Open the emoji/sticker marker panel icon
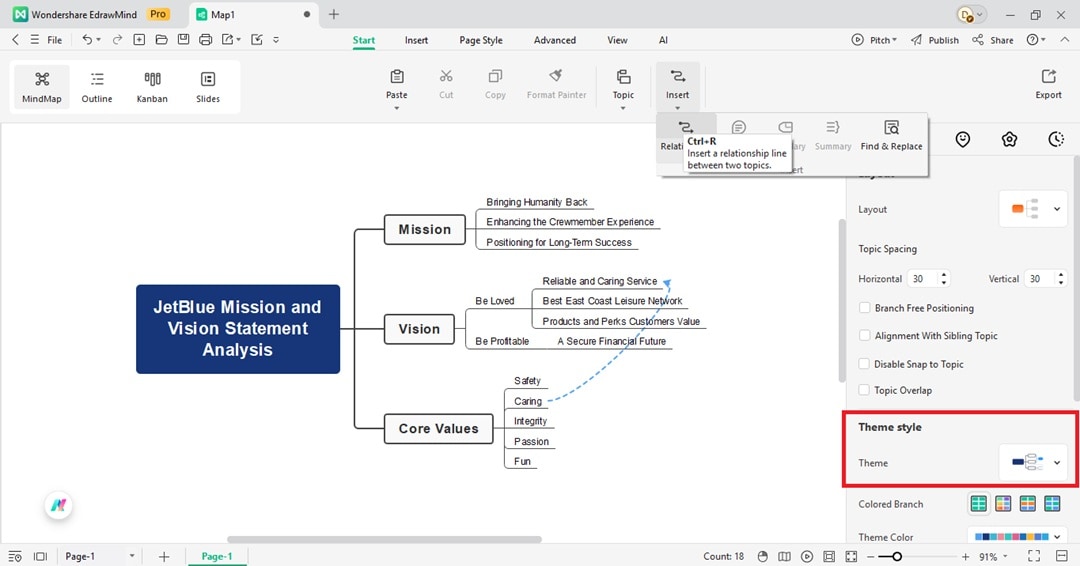The height and width of the screenshot is (566, 1080). pos(963,140)
